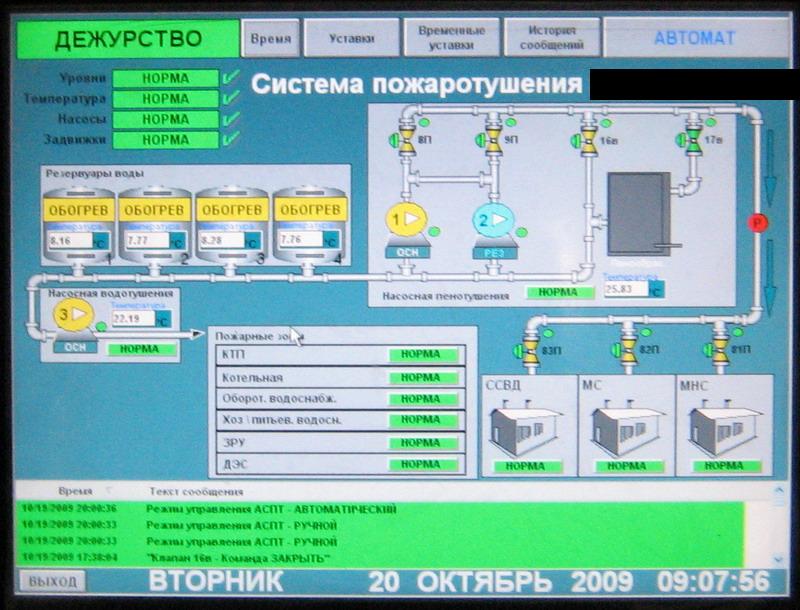Select valve 8П icon
Image resolution: width=800 pixels, height=610 pixels.
[407, 140]
